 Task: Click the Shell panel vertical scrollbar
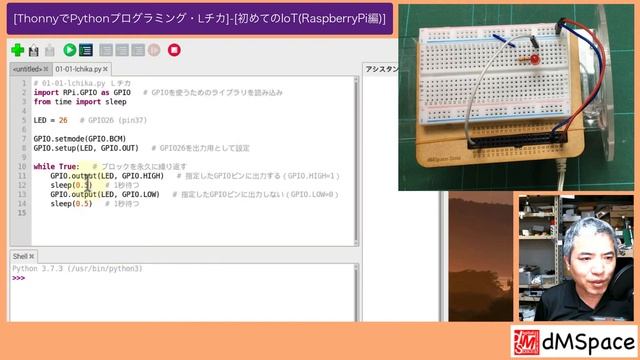[356, 292]
